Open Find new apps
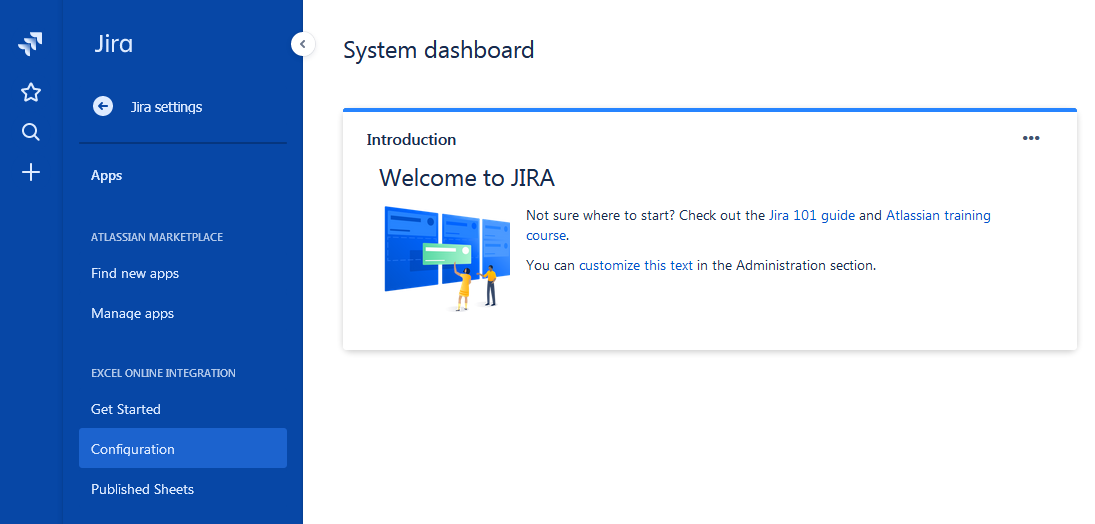1095x524 pixels. 135,273
